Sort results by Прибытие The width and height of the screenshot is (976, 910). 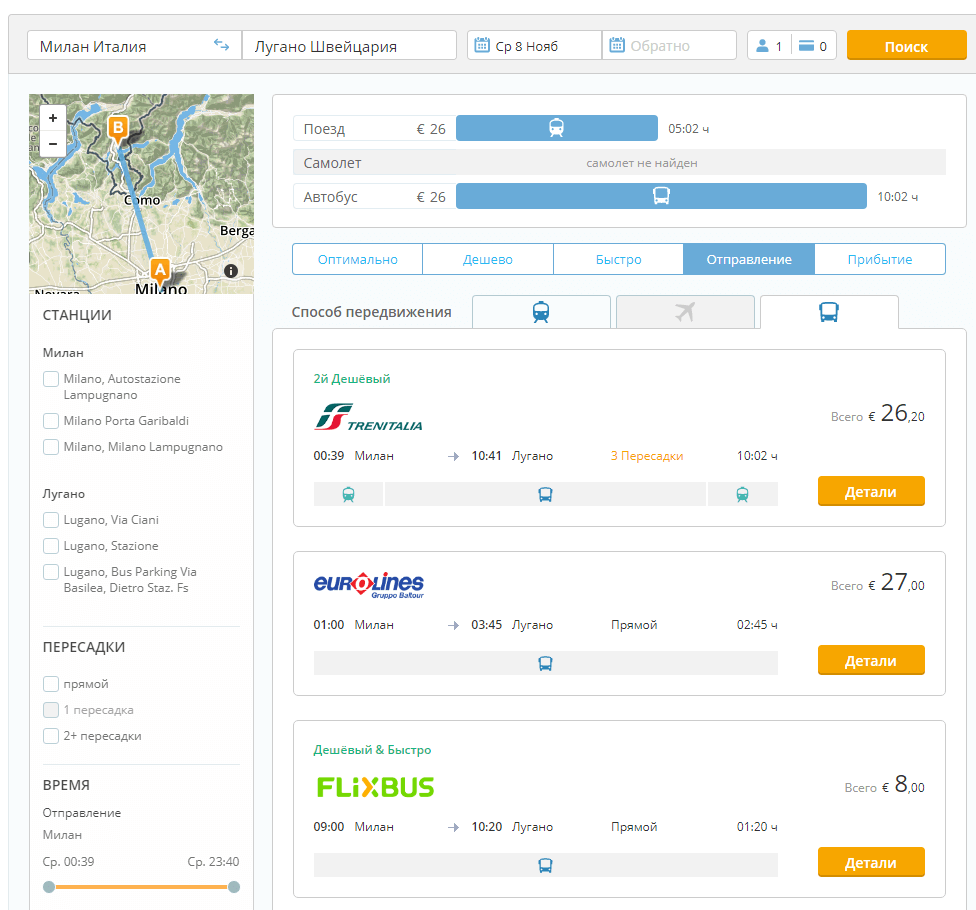pos(880,259)
